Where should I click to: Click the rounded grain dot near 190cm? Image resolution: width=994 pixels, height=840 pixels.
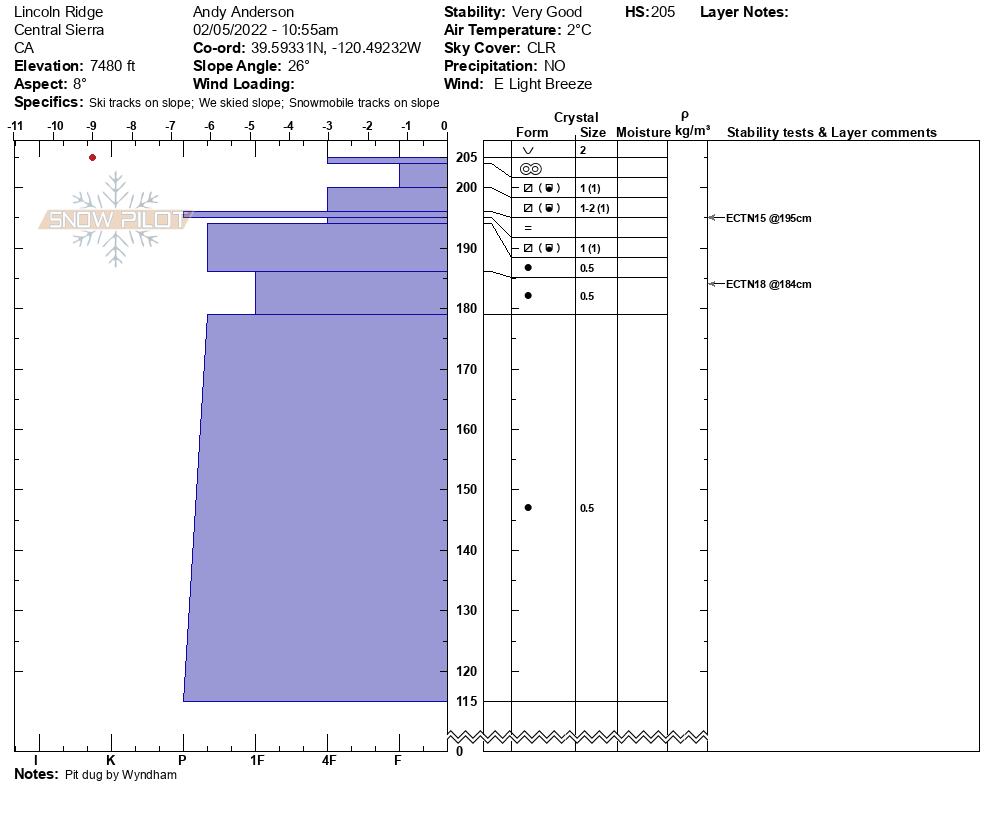click(528, 268)
